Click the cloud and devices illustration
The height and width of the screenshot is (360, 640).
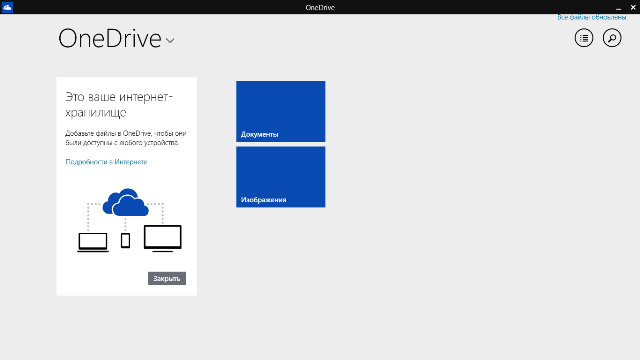click(x=129, y=220)
